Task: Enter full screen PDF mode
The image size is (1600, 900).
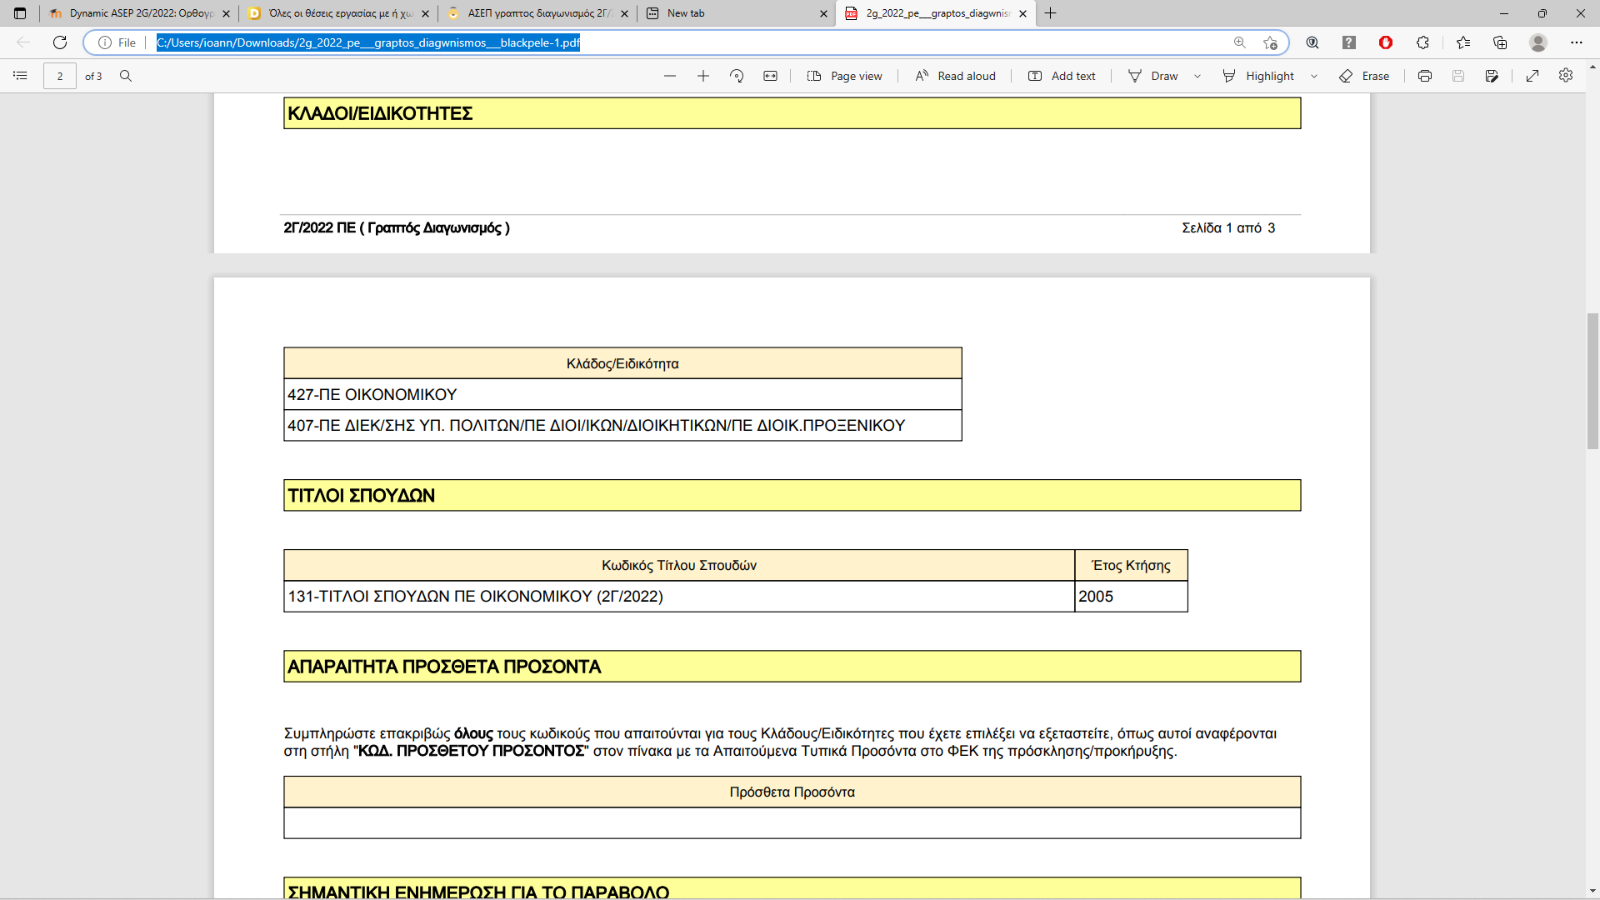Action: [x=1532, y=76]
